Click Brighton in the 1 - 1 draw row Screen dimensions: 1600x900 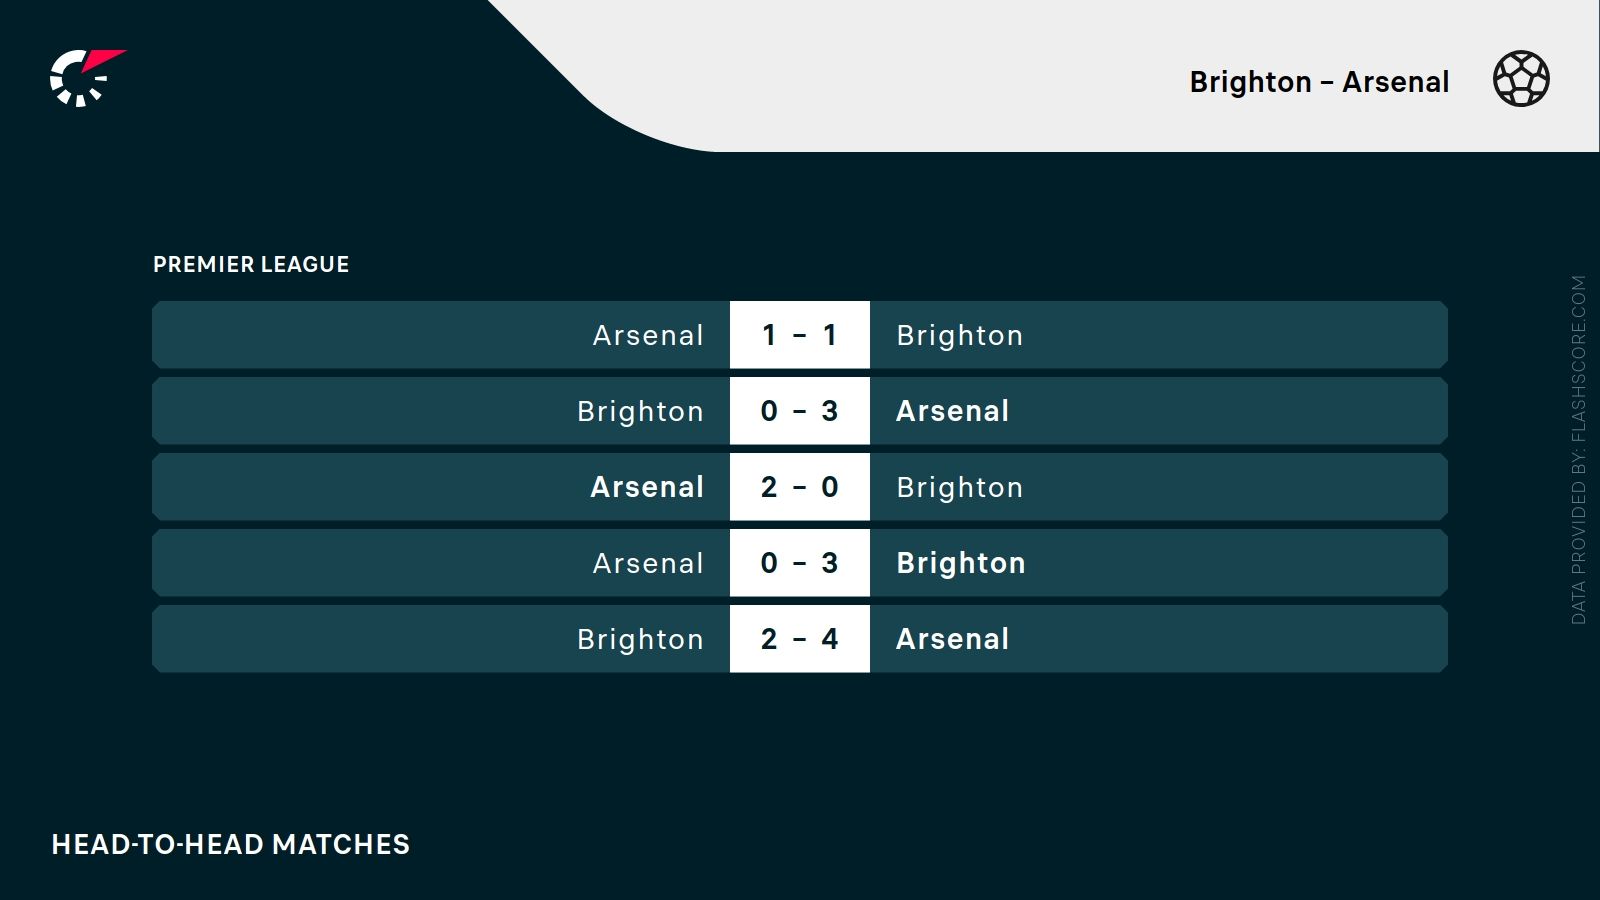click(959, 335)
